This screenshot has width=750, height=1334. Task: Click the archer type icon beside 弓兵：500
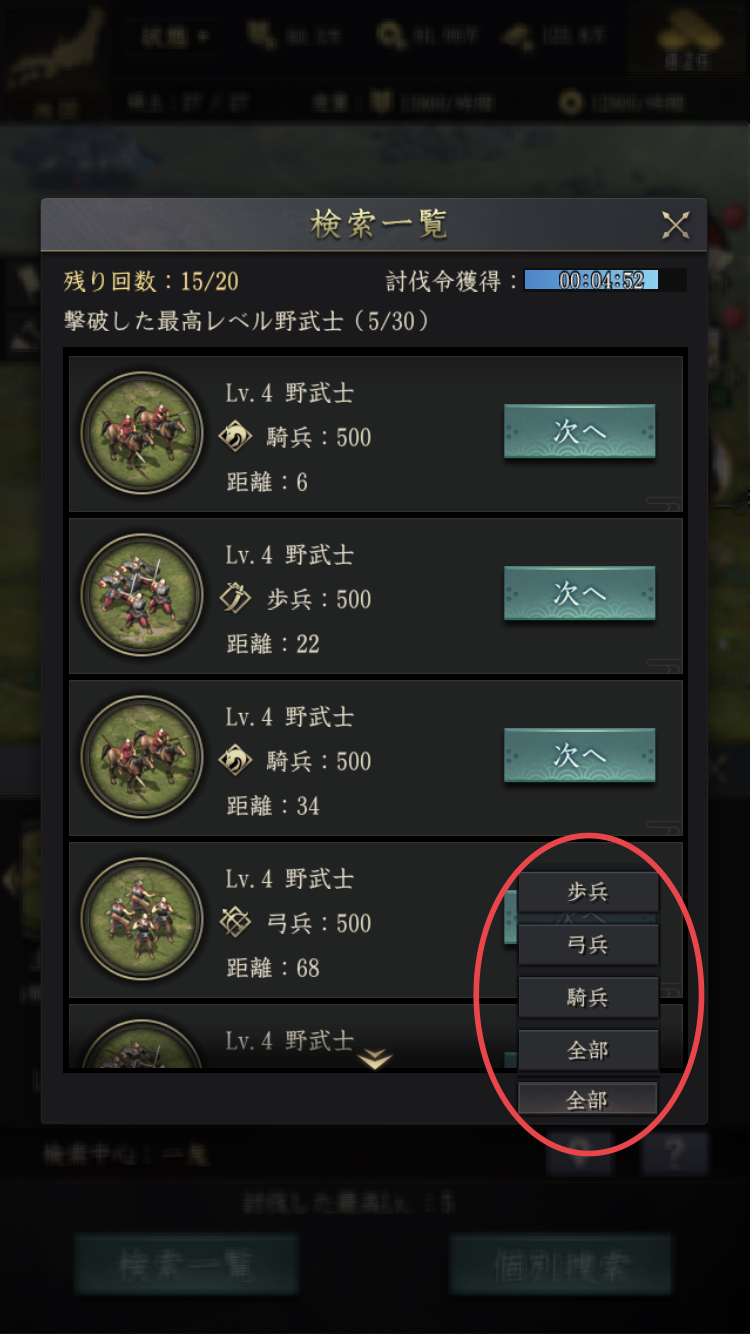point(236,923)
